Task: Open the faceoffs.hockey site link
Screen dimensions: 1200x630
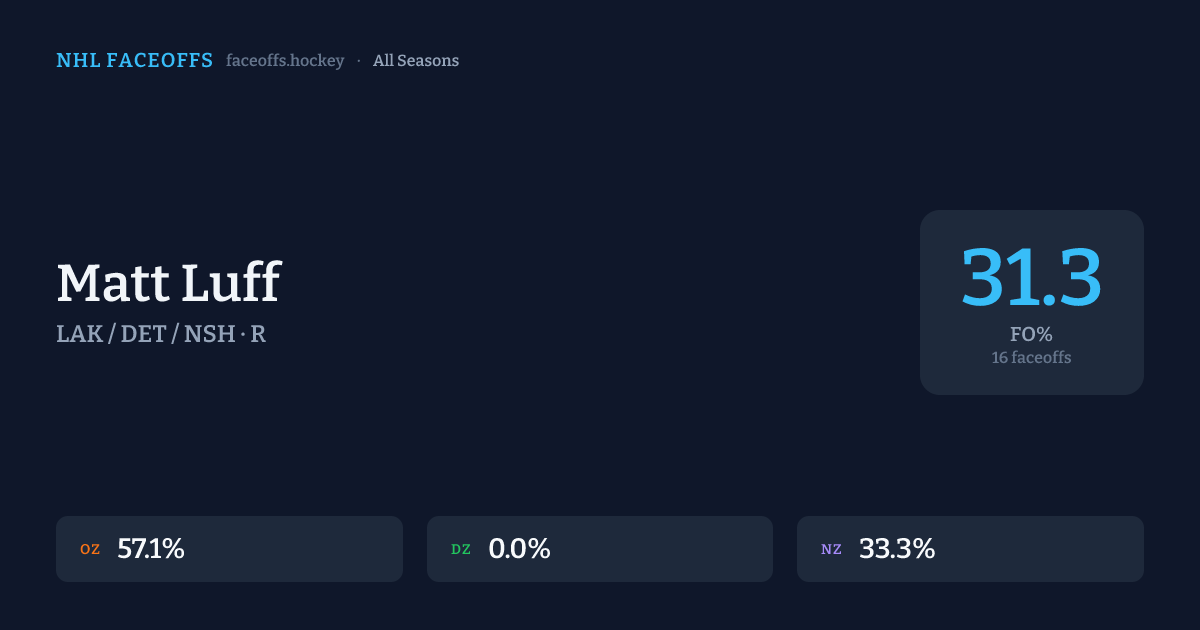Action: click(285, 61)
